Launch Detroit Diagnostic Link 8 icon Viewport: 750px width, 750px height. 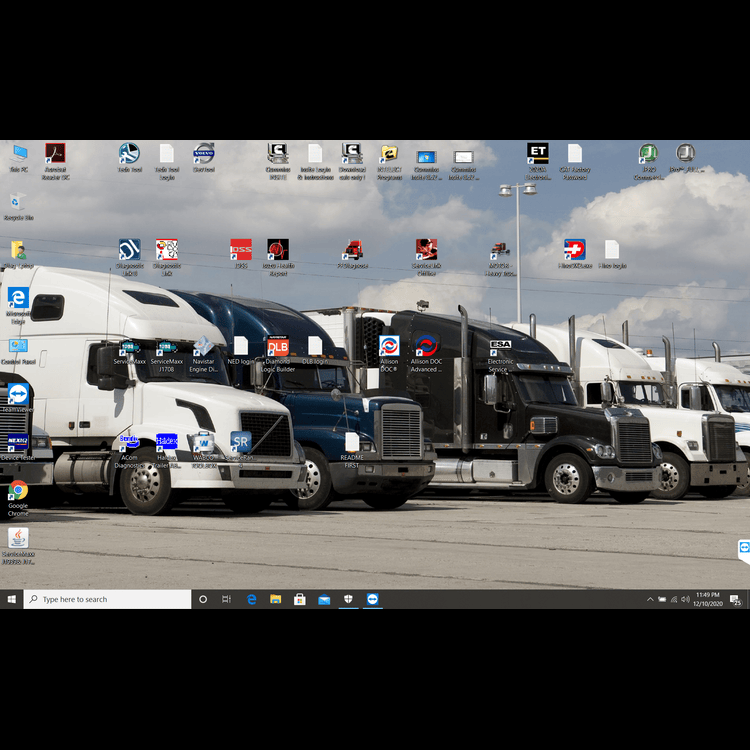click(x=130, y=257)
